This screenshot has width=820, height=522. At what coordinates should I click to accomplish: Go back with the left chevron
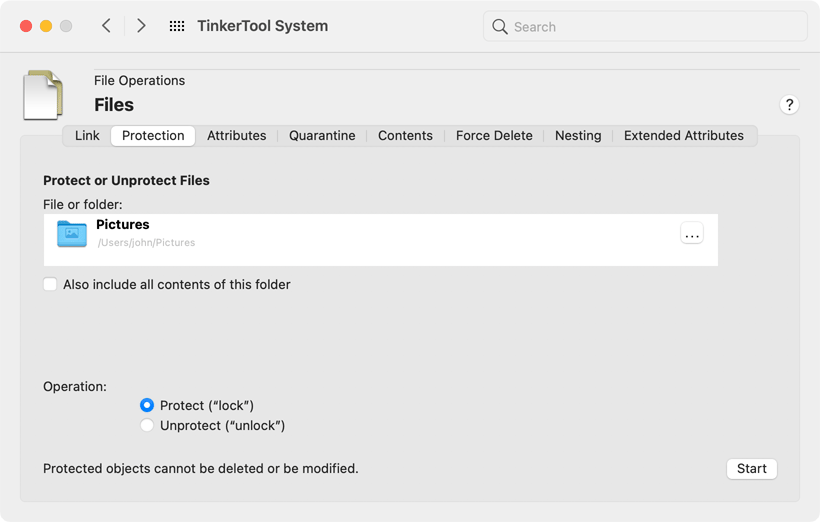click(106, 26)
